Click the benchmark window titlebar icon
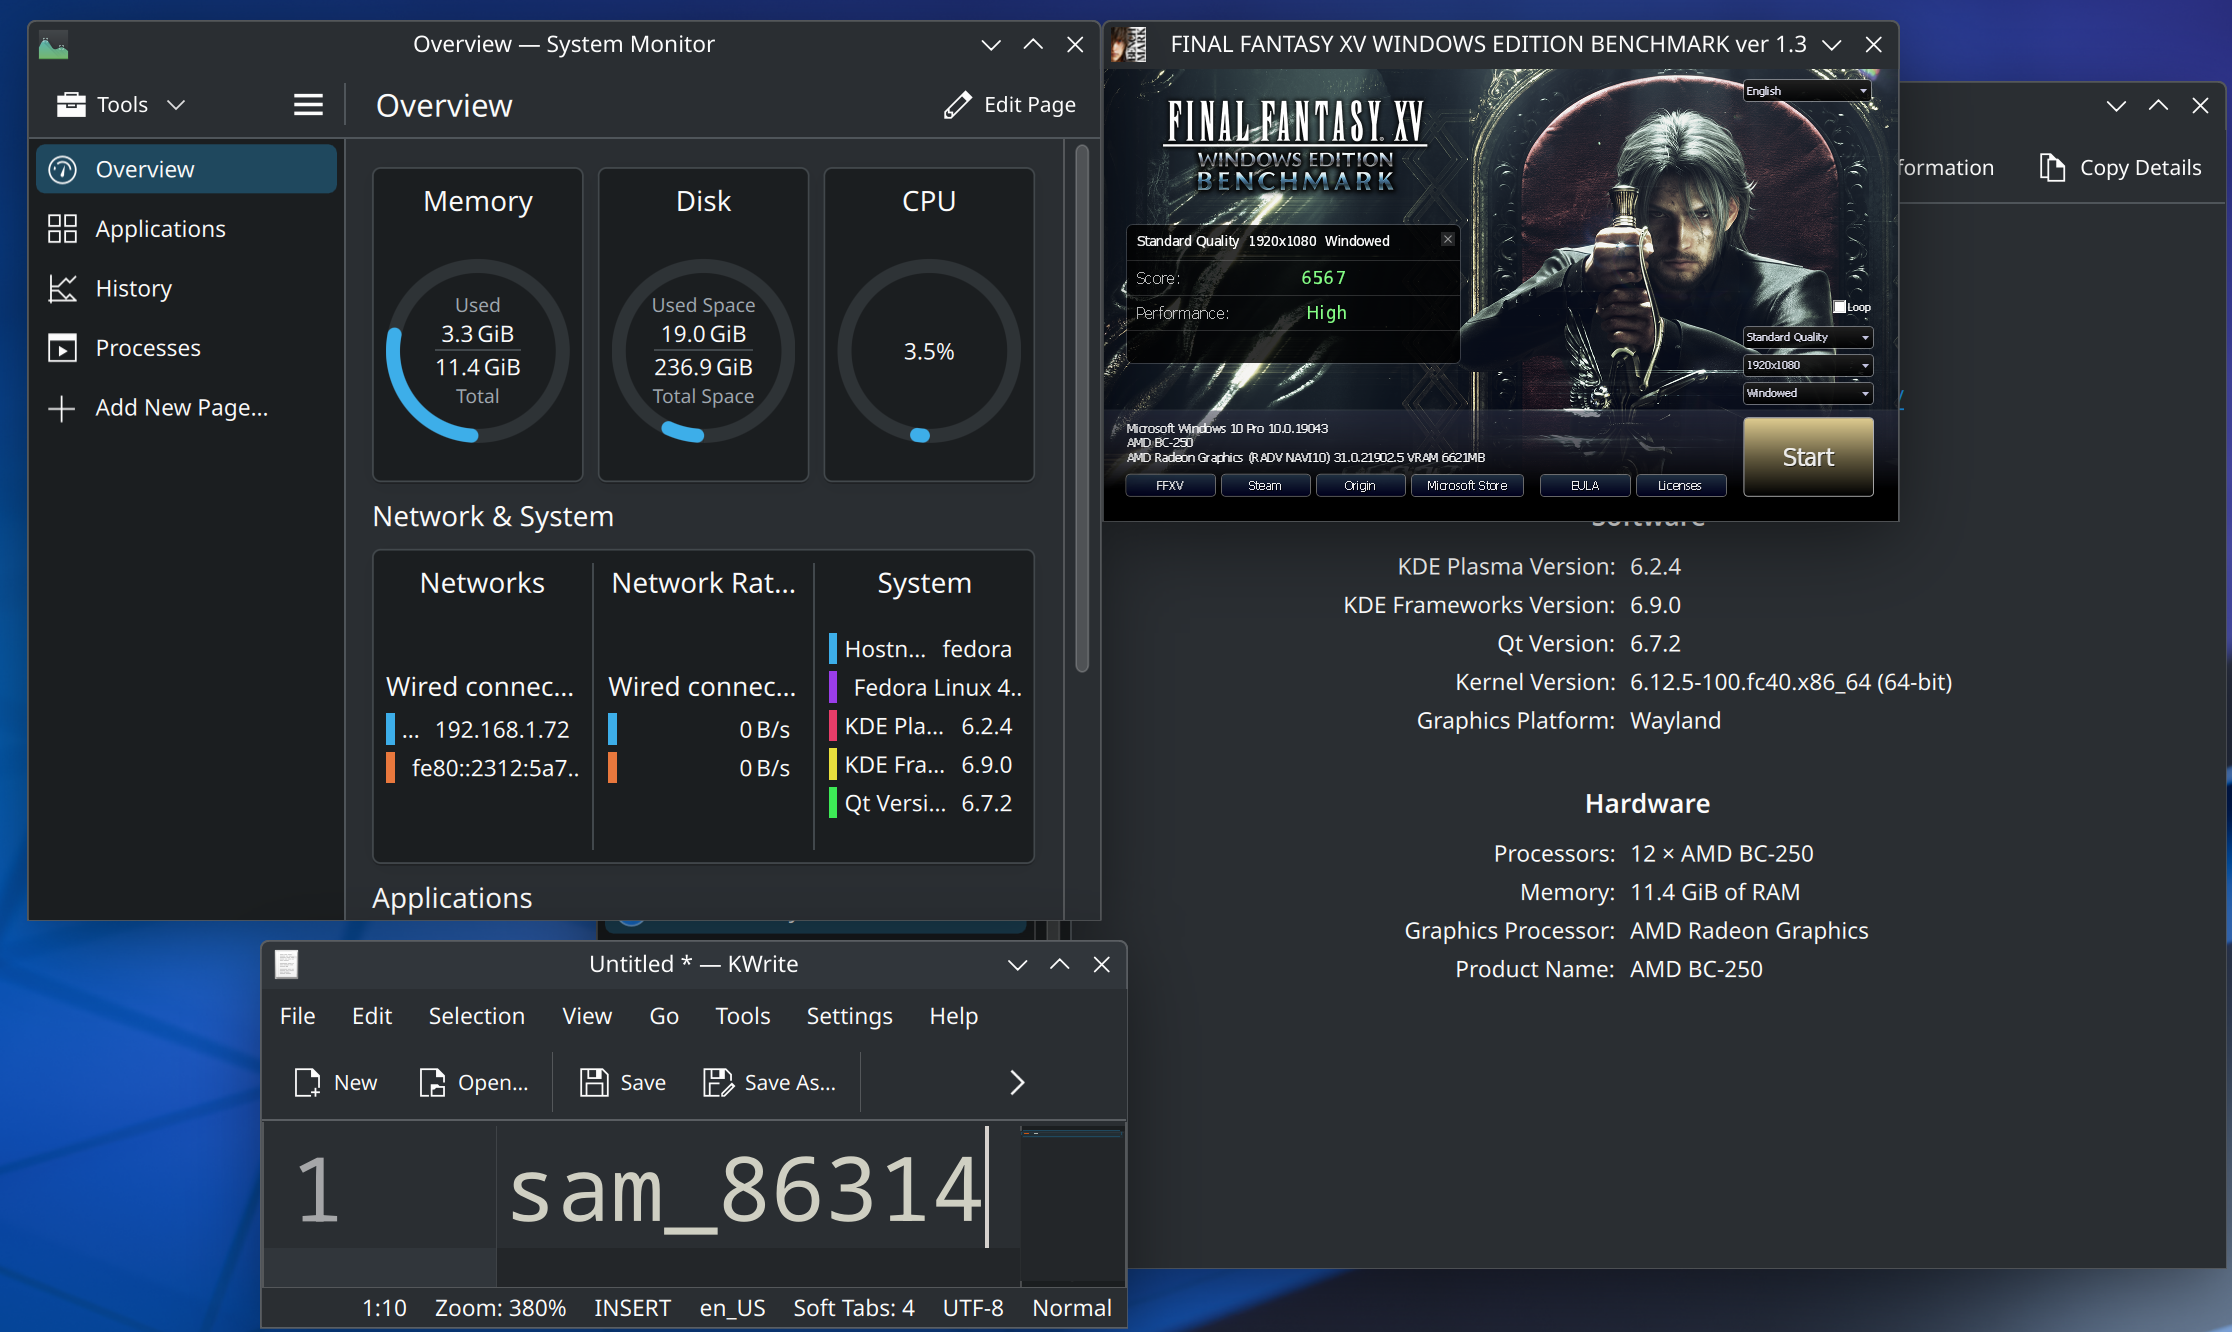 (1129, 45)
